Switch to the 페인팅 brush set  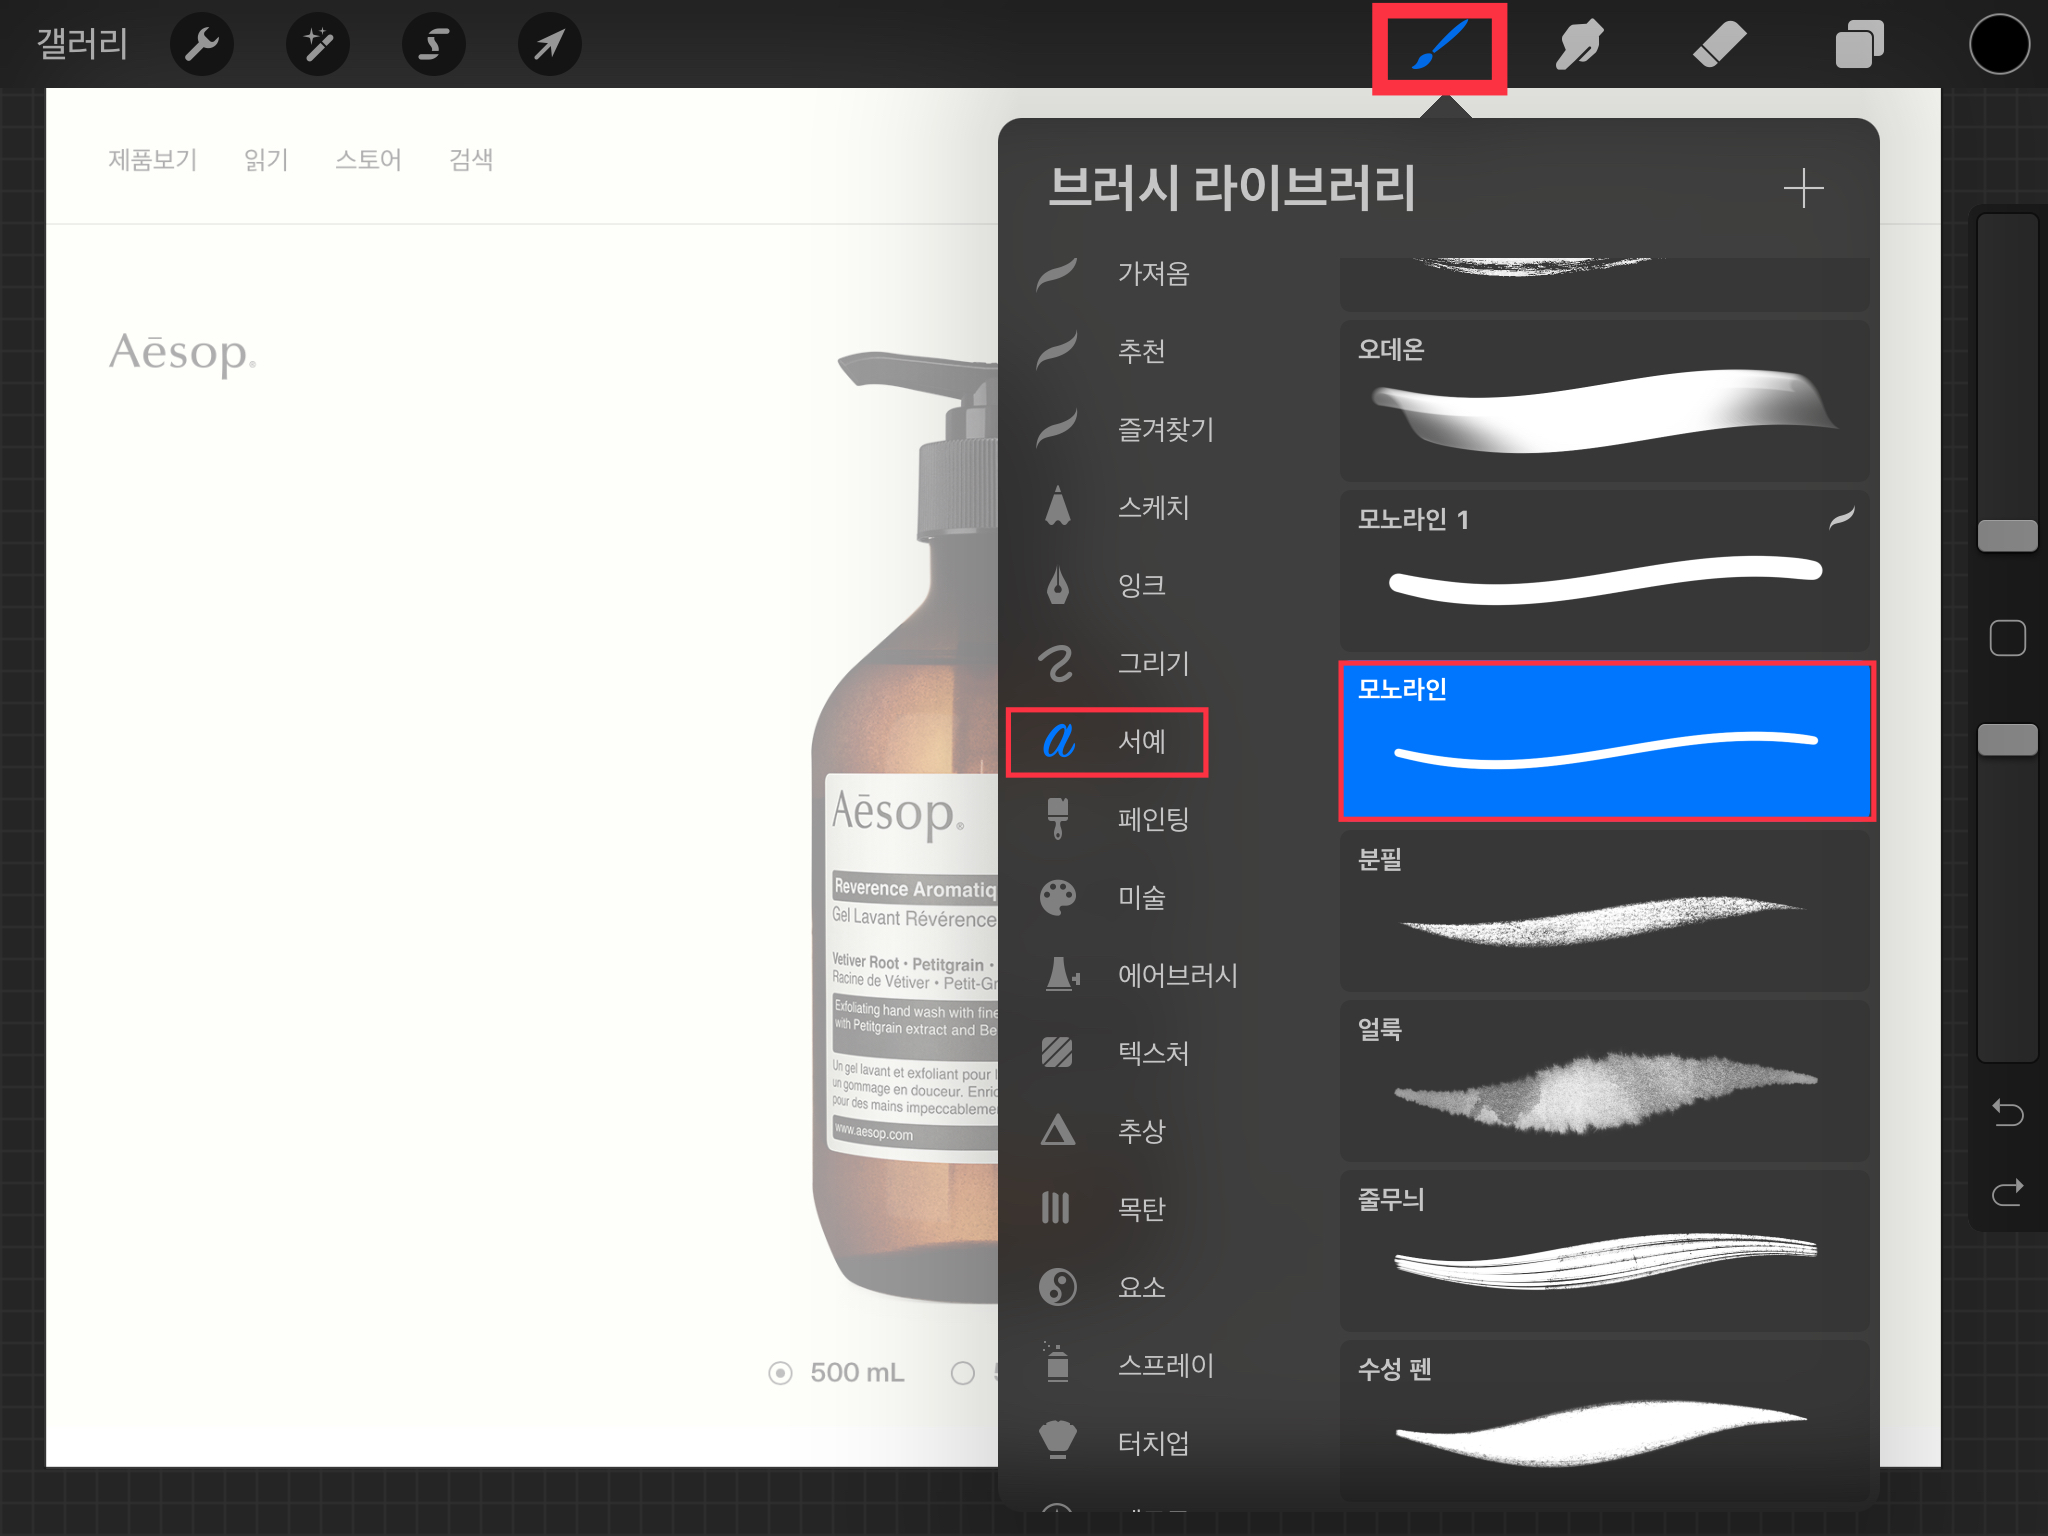pos(1152,819)
